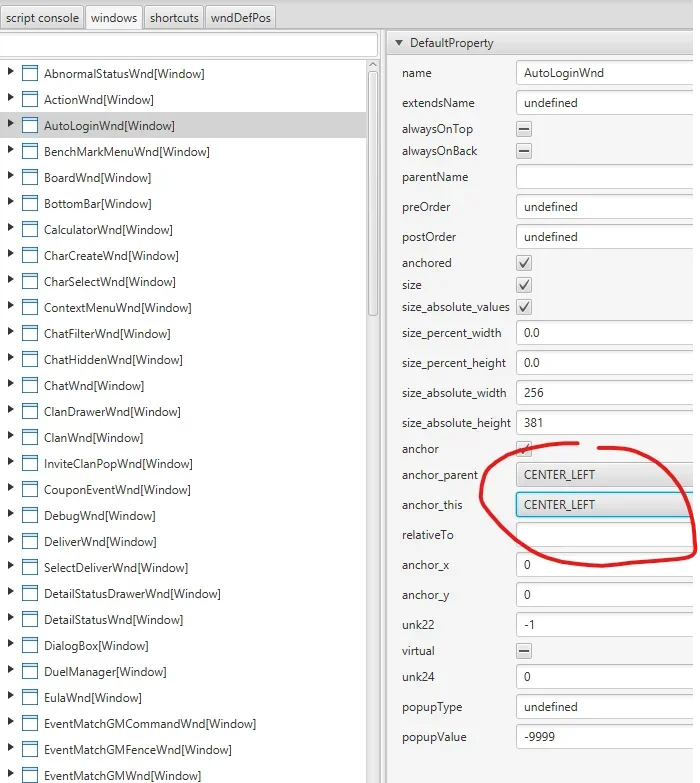Screen dimensions: 700x783
Task: Expand the BoardWnd tree node
Action: pos(10,175)
